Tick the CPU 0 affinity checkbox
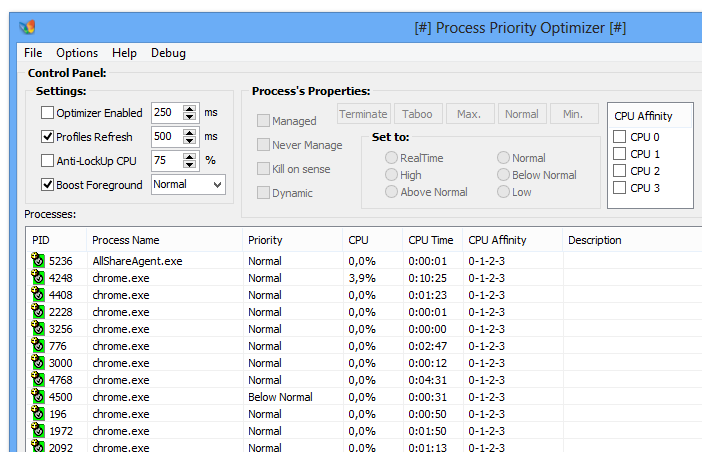 [620, 137]
